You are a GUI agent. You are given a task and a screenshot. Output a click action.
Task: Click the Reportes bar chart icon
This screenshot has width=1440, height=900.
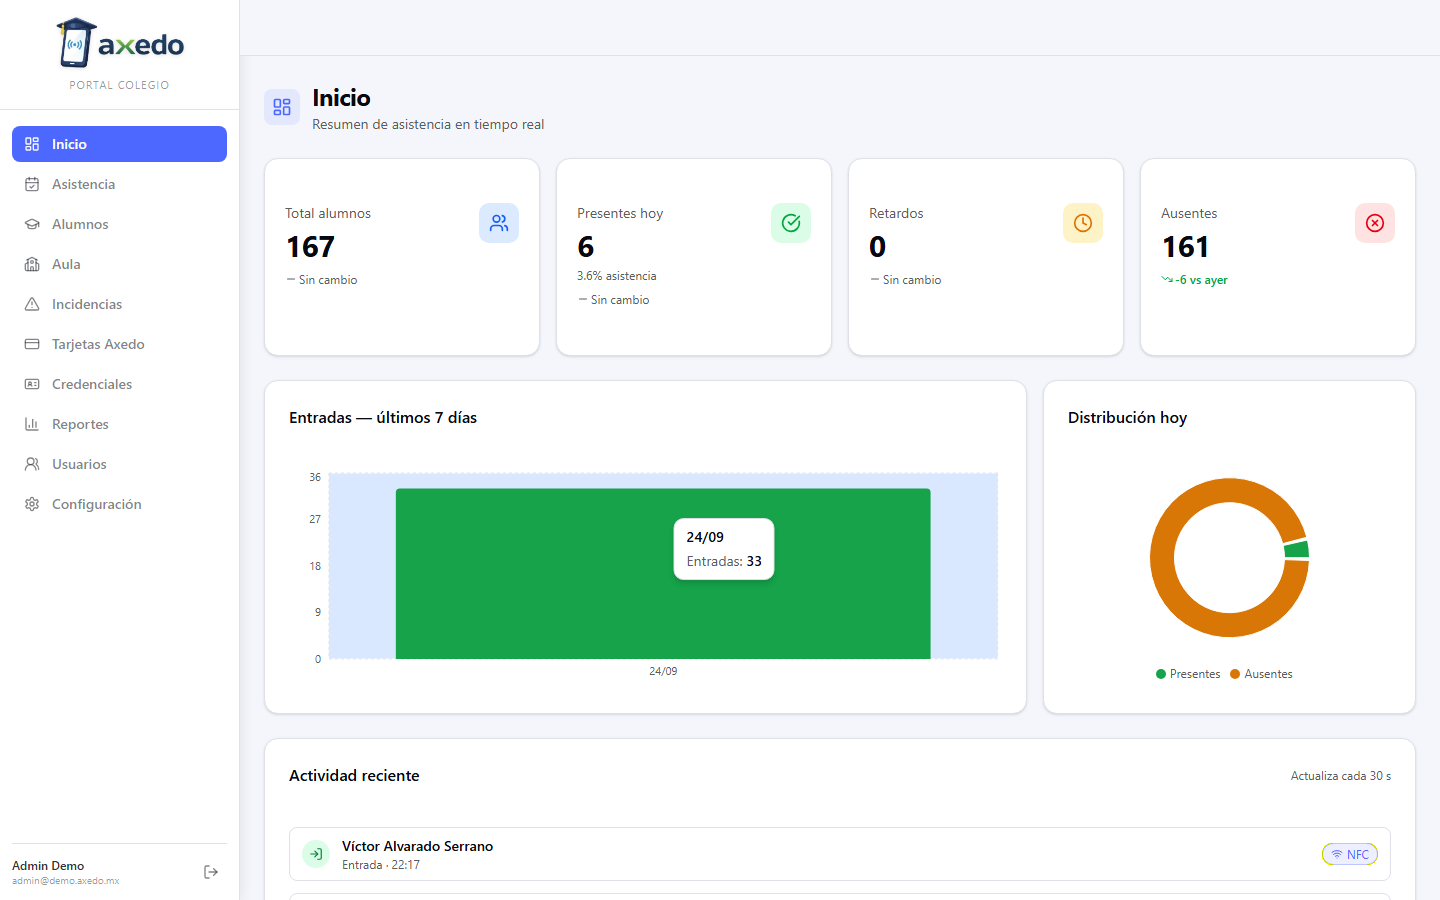point(32,424)
